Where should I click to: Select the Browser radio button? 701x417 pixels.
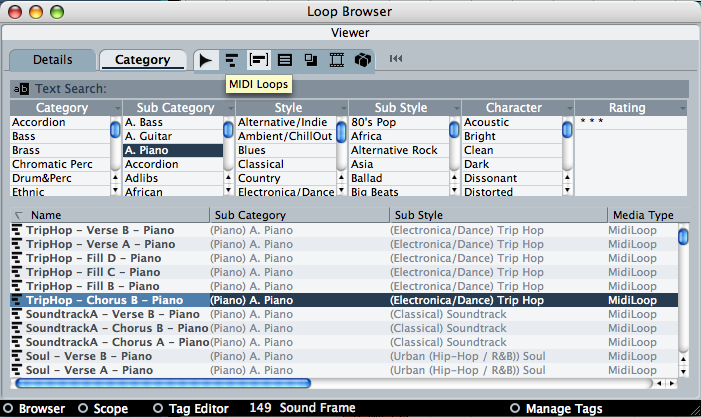point(9,408)
